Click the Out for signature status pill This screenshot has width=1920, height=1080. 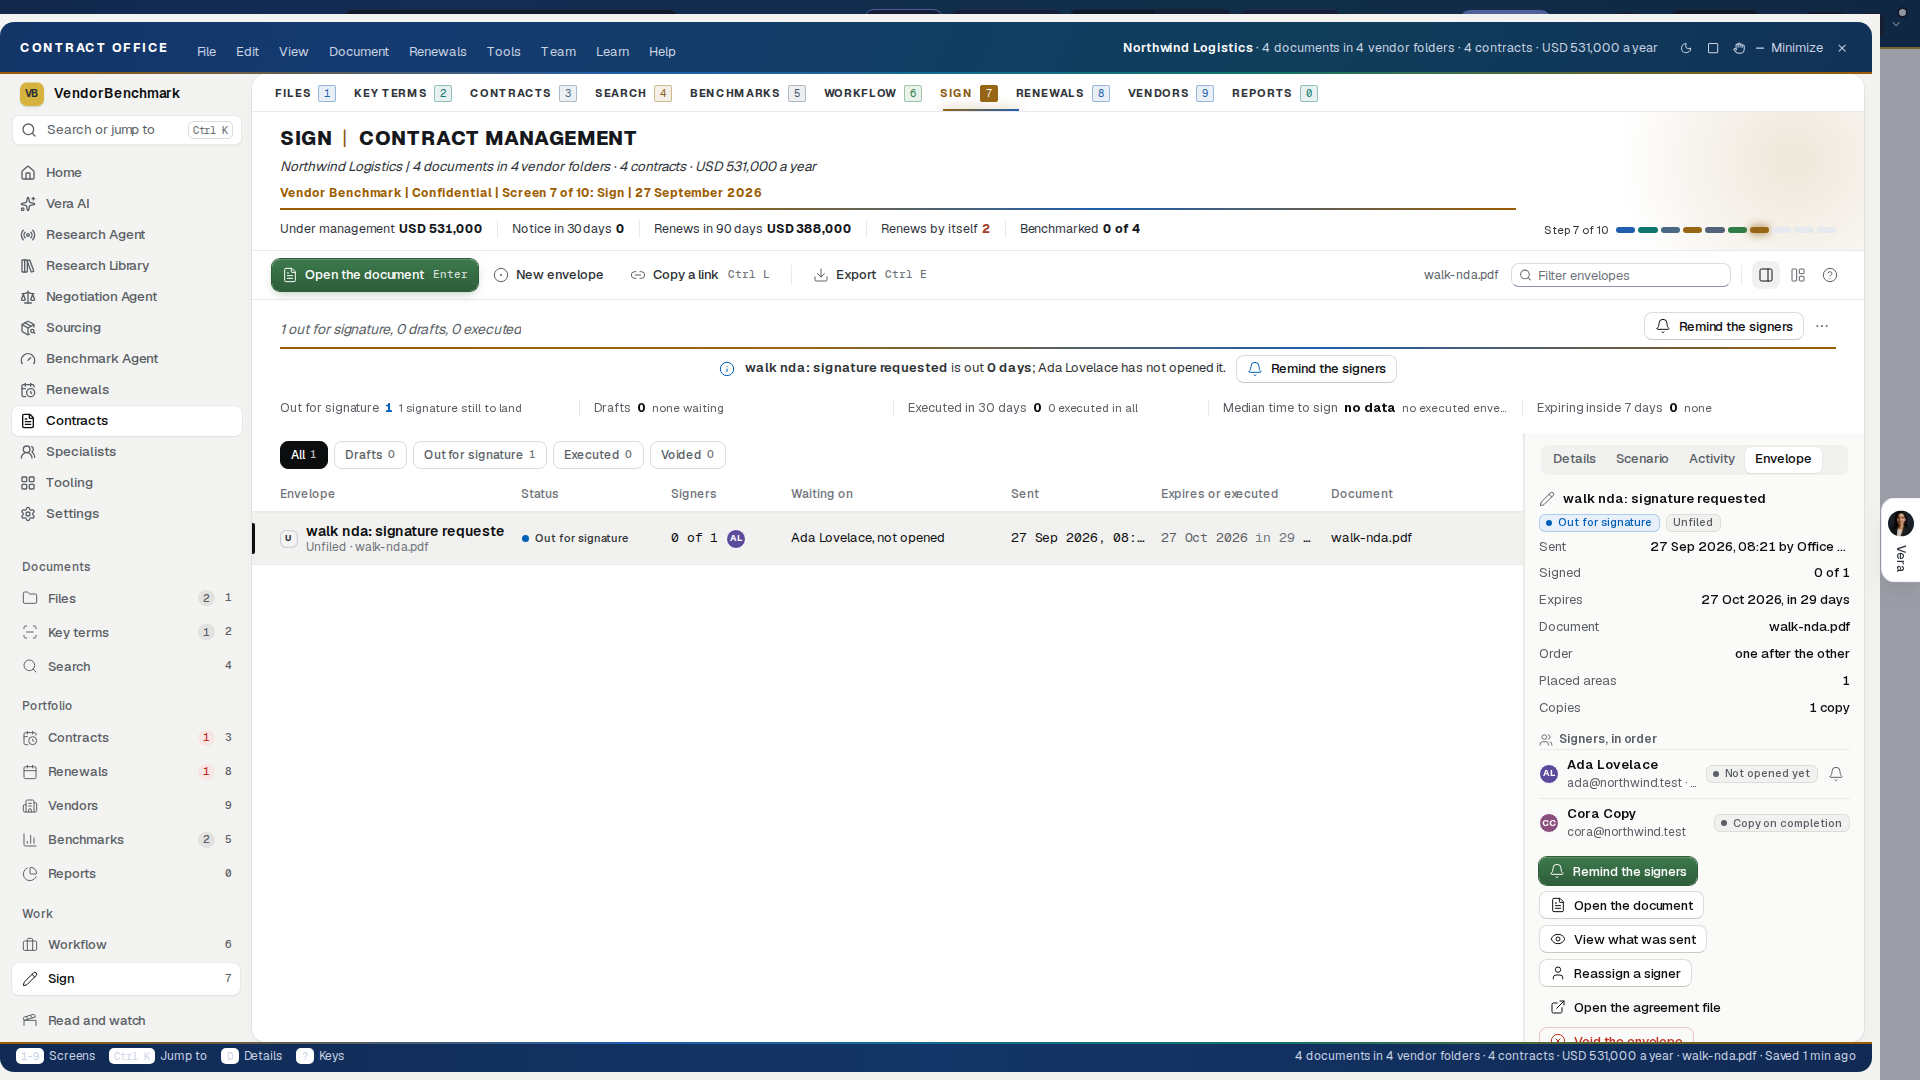pyautogui.click(x=1600, y=523)
